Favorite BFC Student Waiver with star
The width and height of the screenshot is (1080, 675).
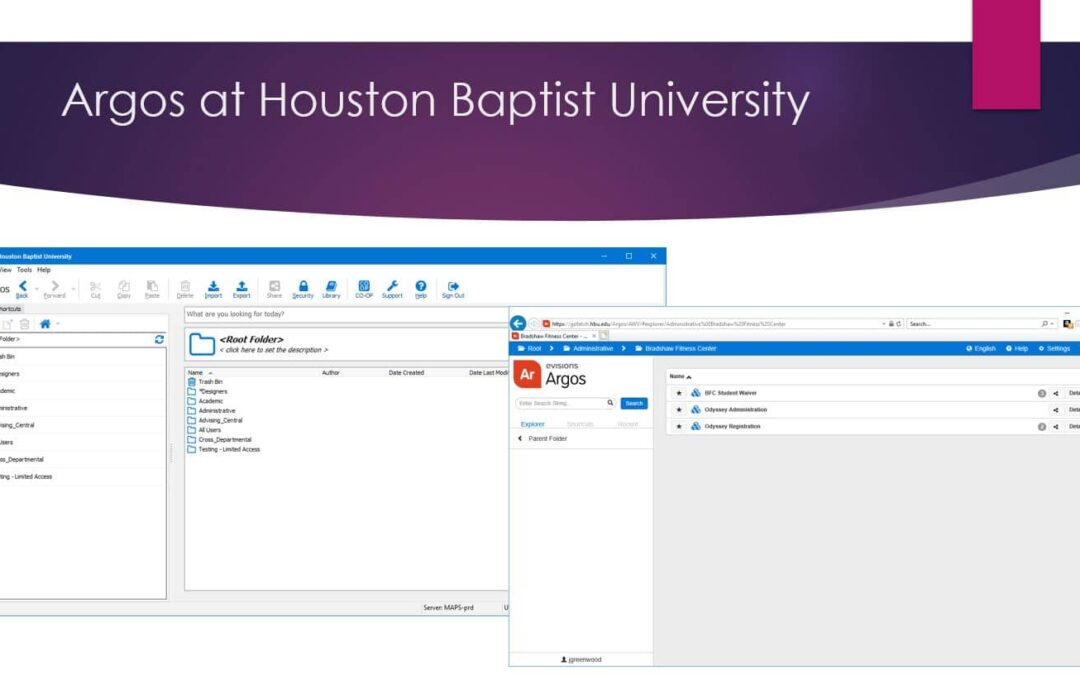[679, 393]
